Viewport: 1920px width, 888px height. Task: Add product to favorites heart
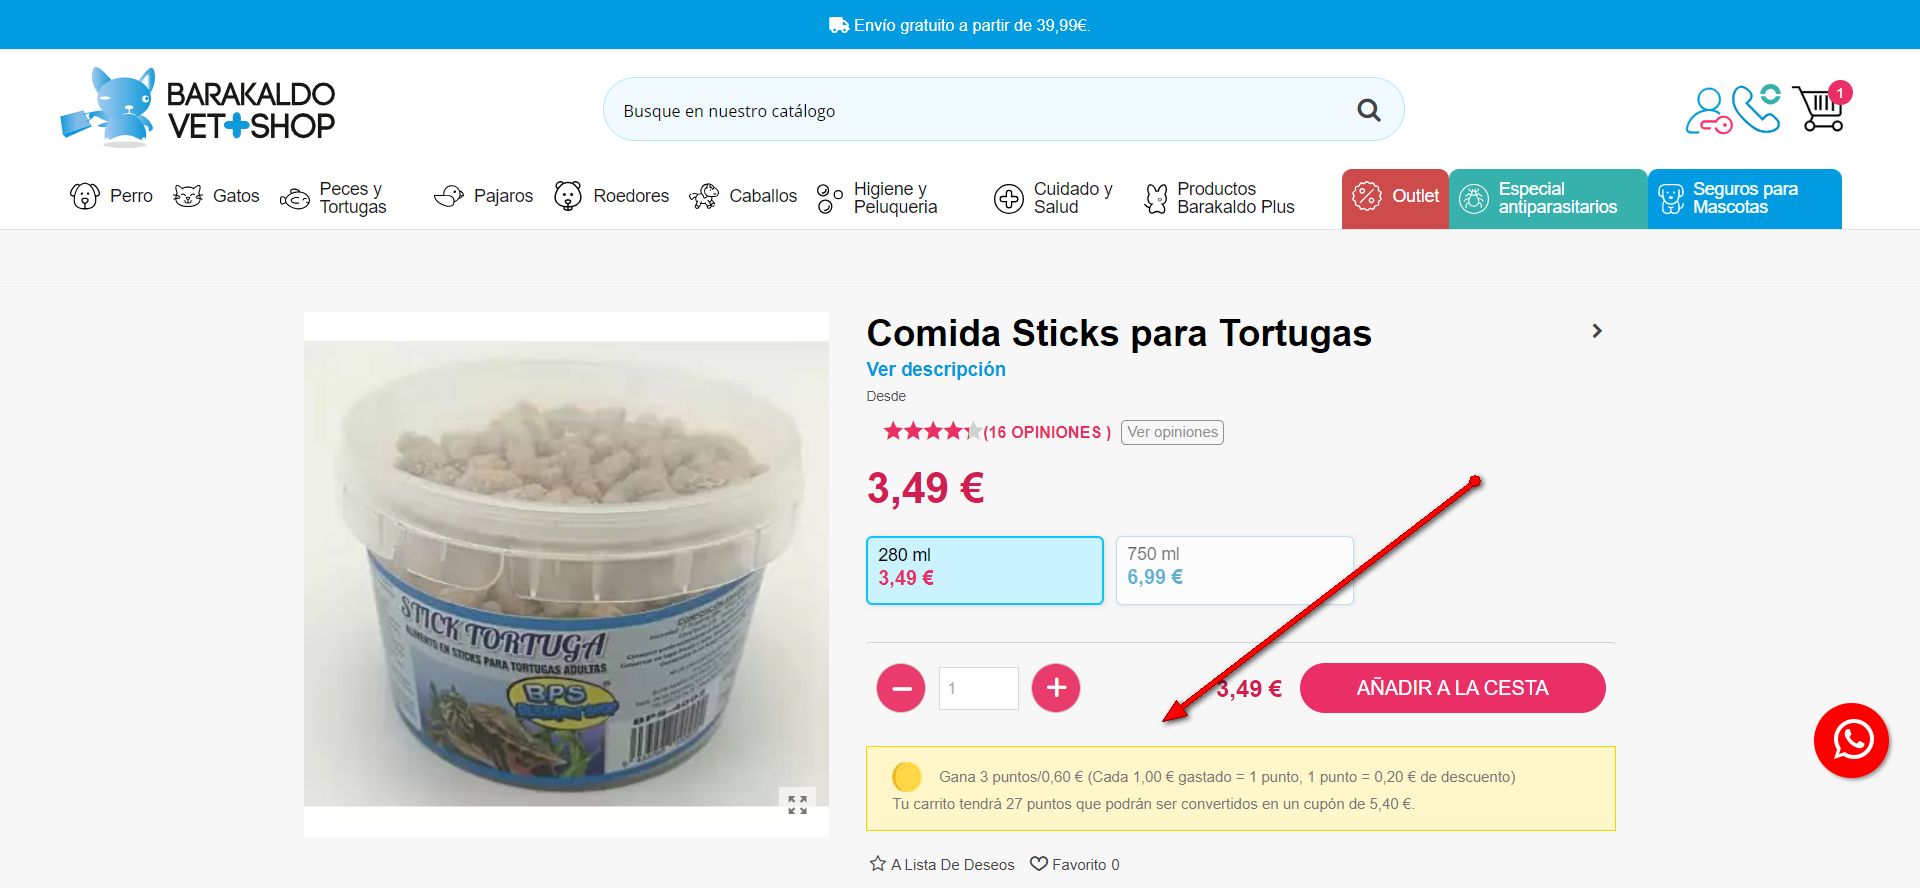pos(1074,864)
